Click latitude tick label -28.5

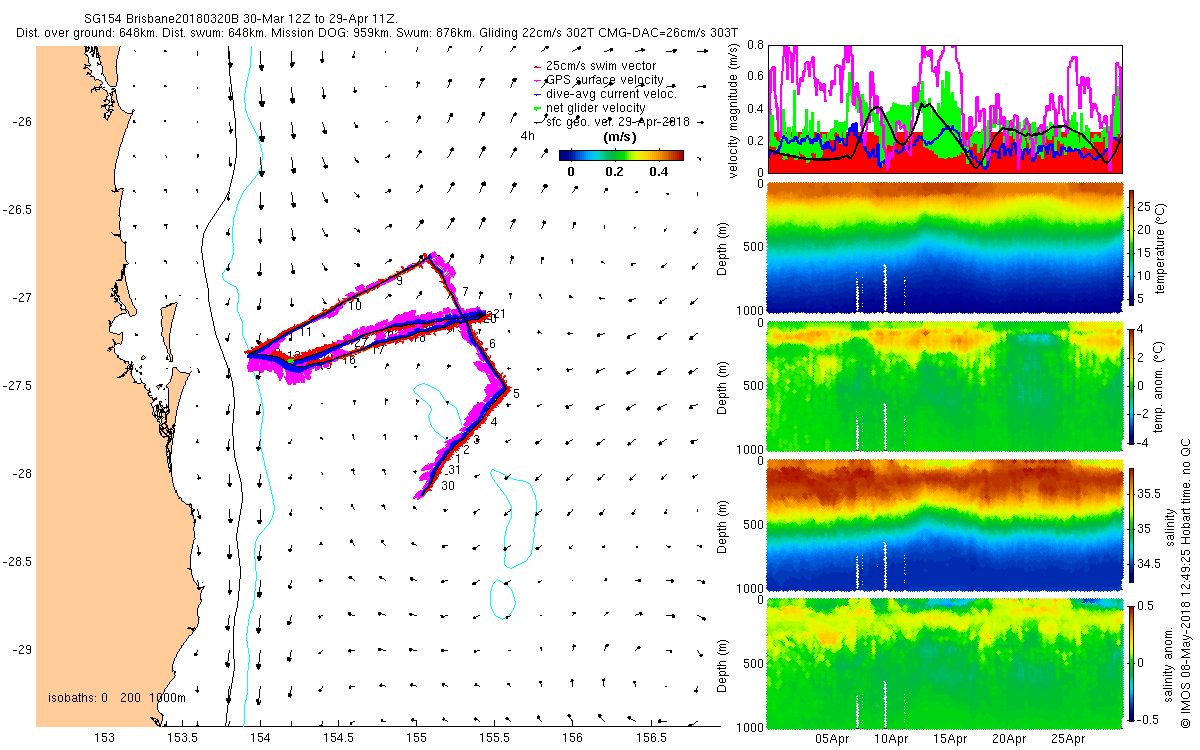tap(18, 562)
